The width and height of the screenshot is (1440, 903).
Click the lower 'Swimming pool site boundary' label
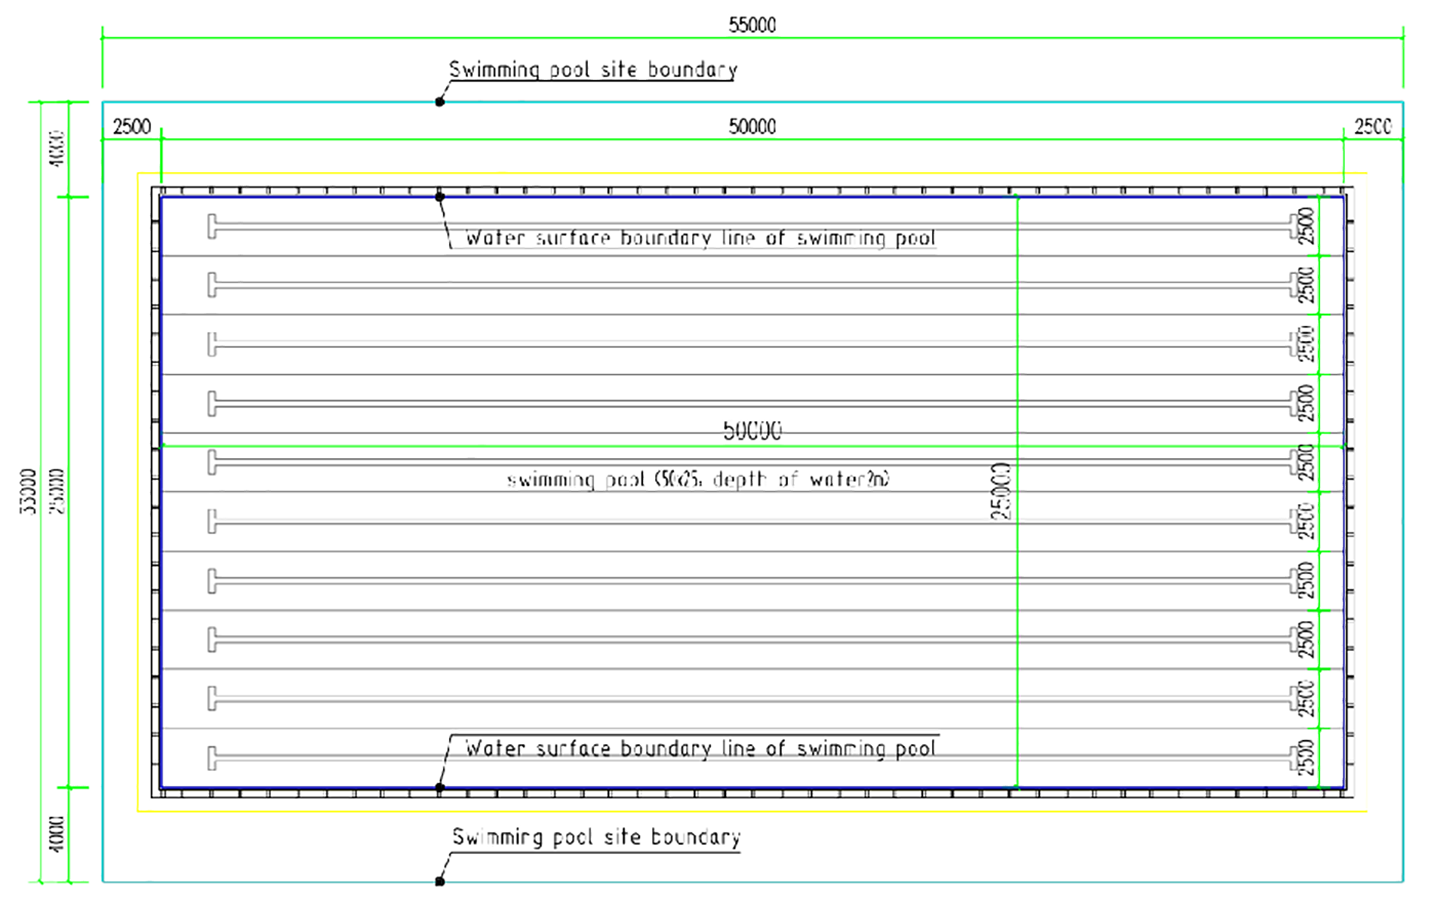(x=596, y=837)
